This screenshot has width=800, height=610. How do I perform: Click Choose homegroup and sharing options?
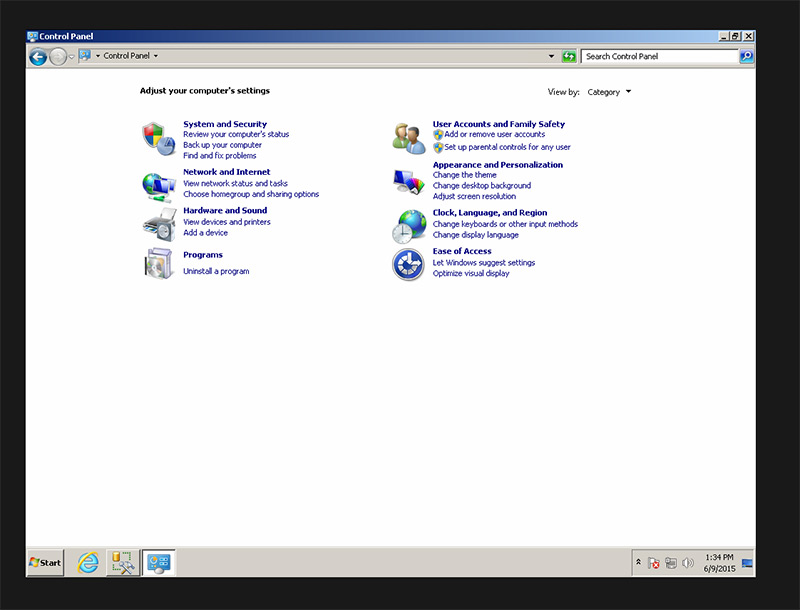(251, 194)
